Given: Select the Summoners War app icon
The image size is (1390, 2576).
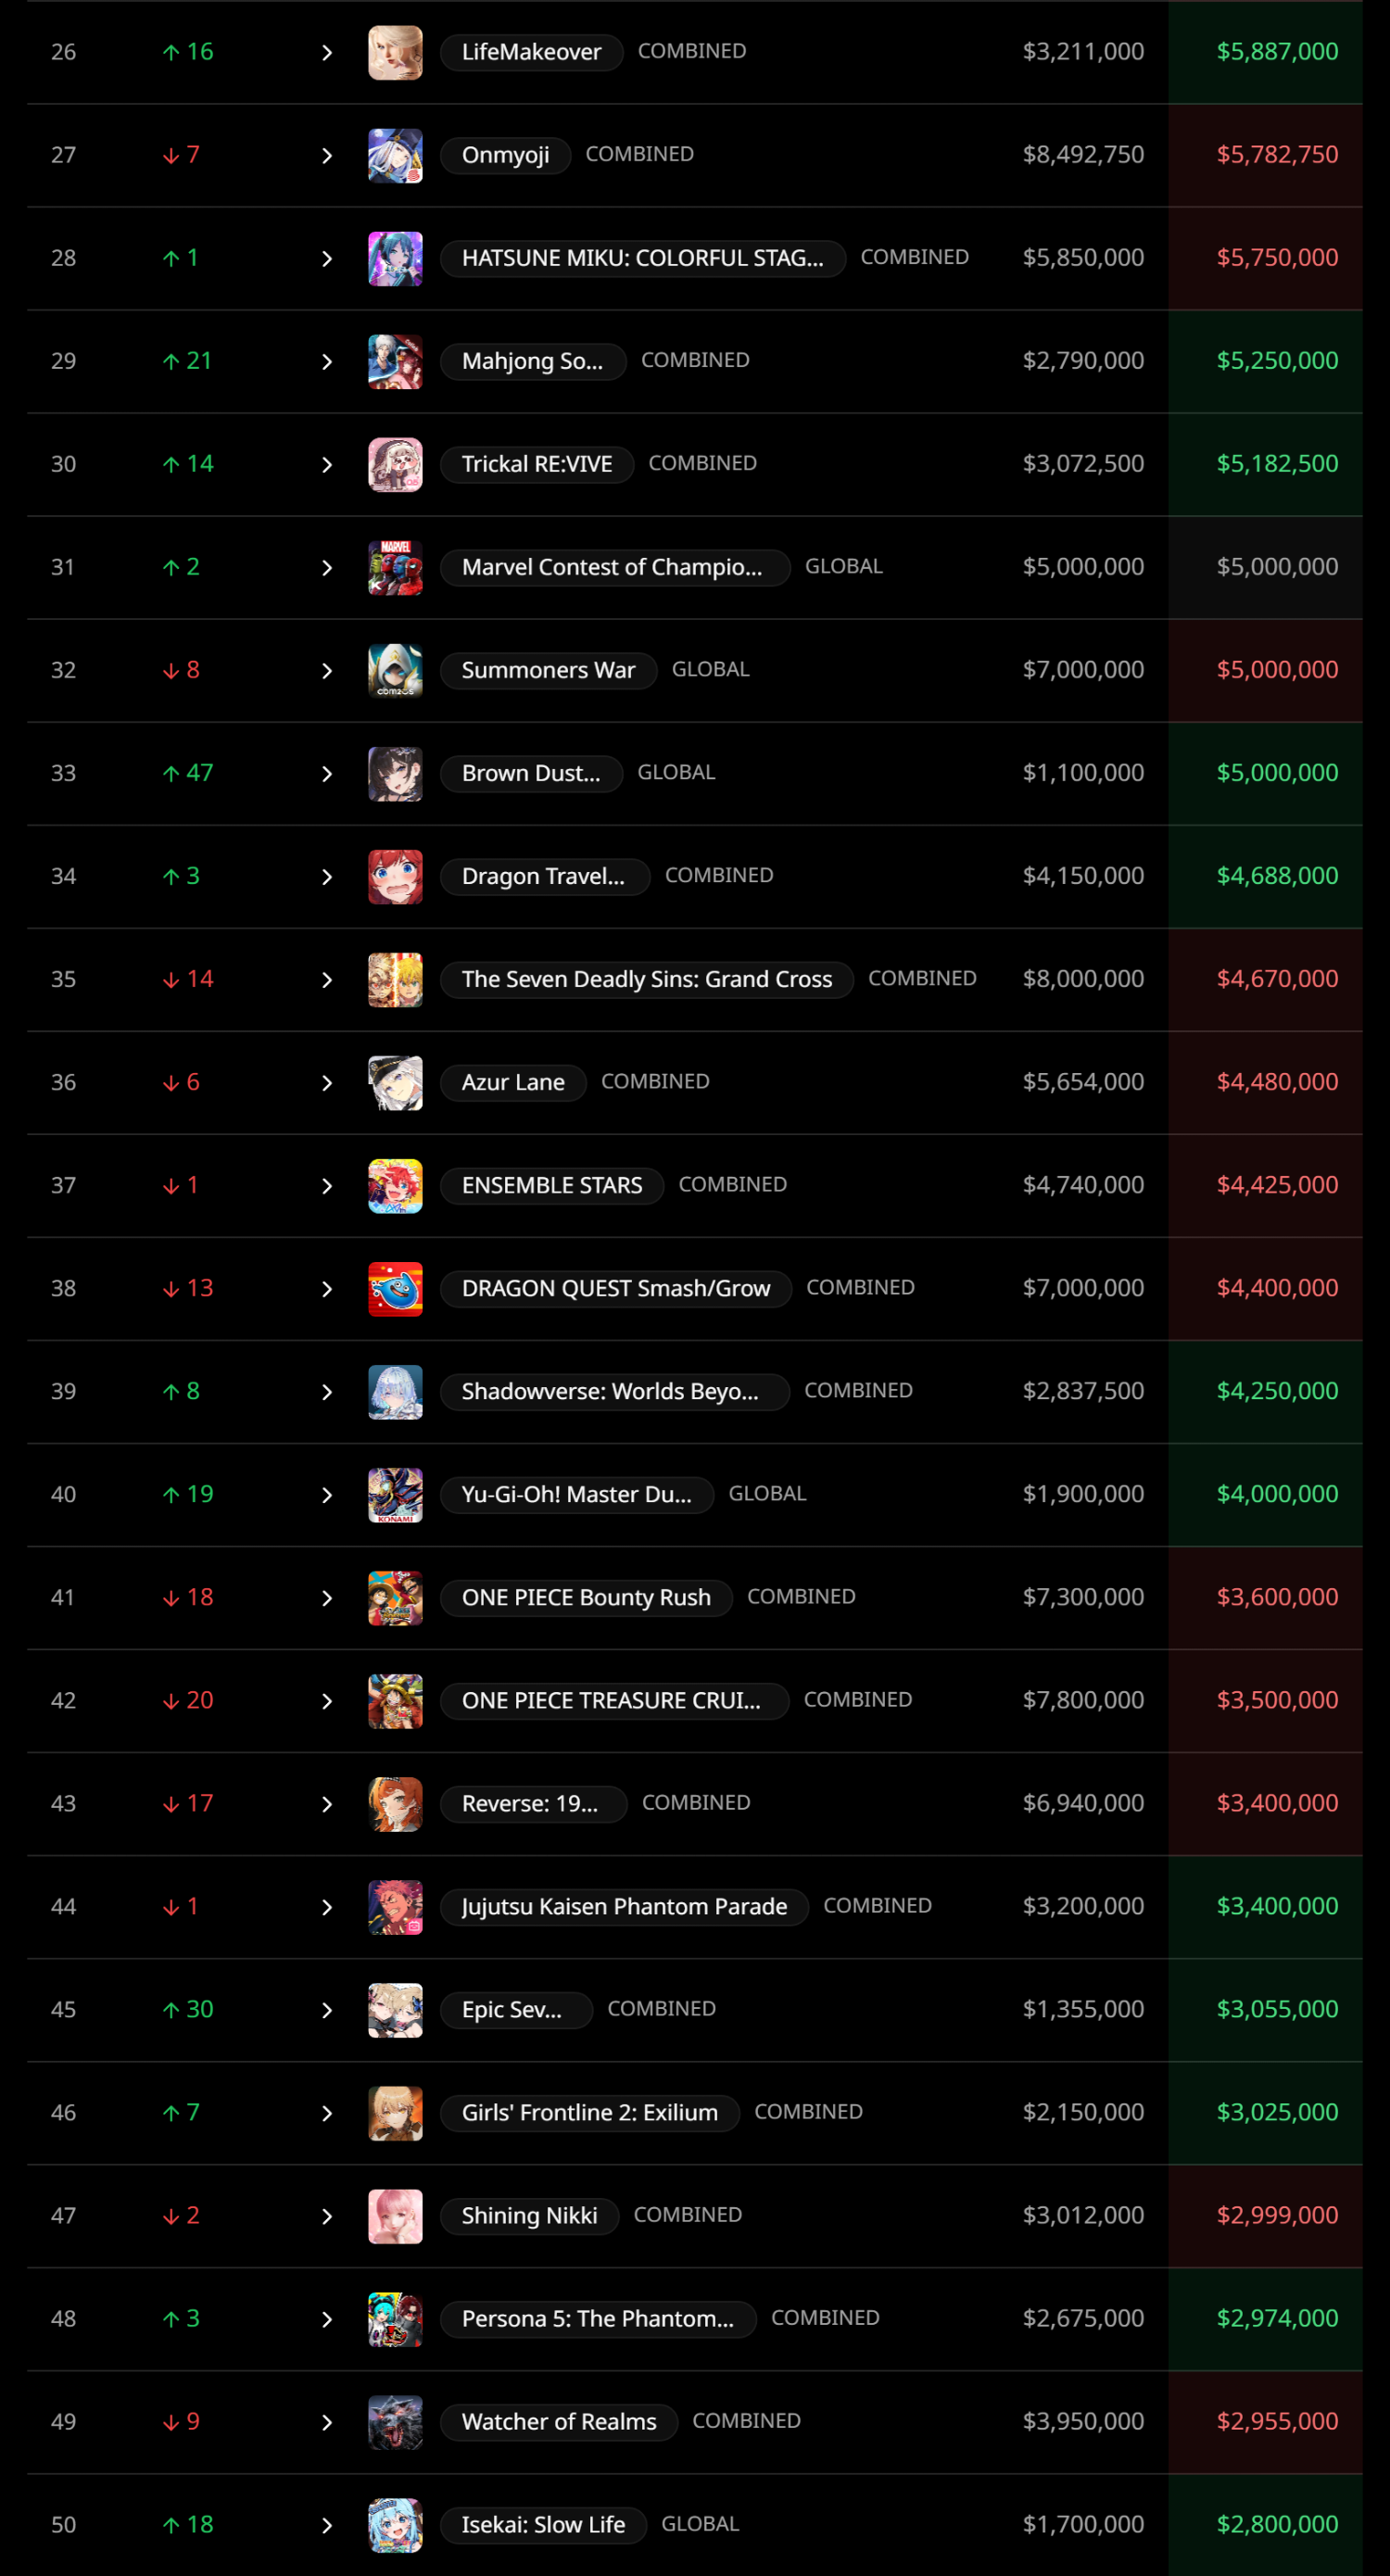Looking at the screenshot, I should pos(395,670).
